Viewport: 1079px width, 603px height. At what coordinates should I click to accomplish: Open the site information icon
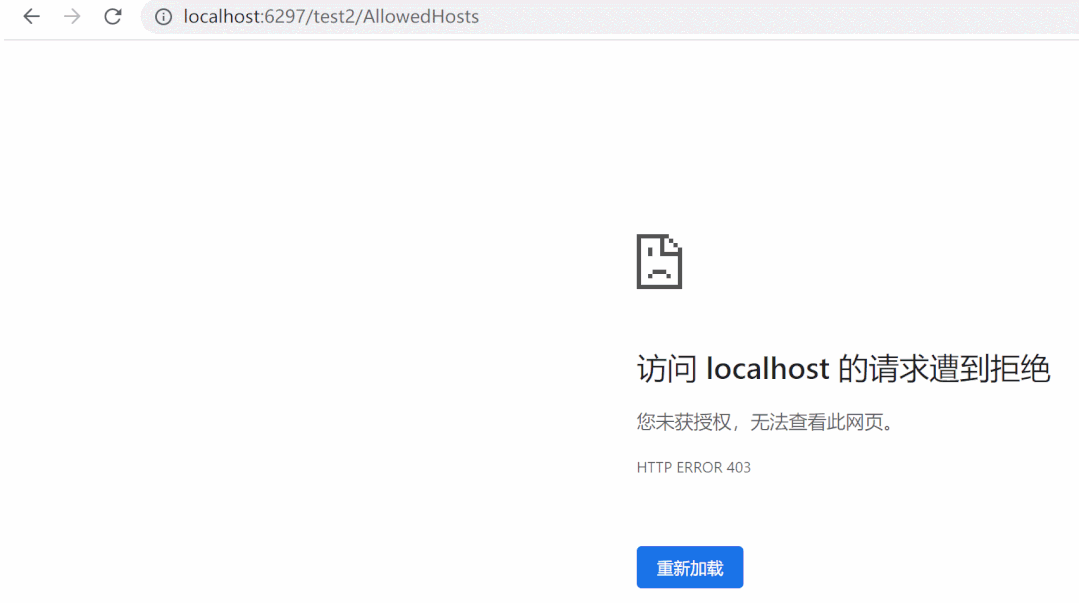click(163, 17)
